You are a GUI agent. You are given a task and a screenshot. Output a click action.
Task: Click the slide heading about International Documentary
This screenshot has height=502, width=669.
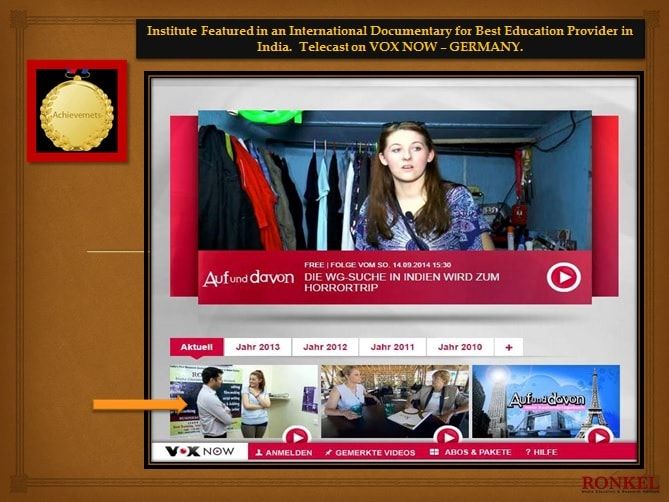[x=390, y=38]
